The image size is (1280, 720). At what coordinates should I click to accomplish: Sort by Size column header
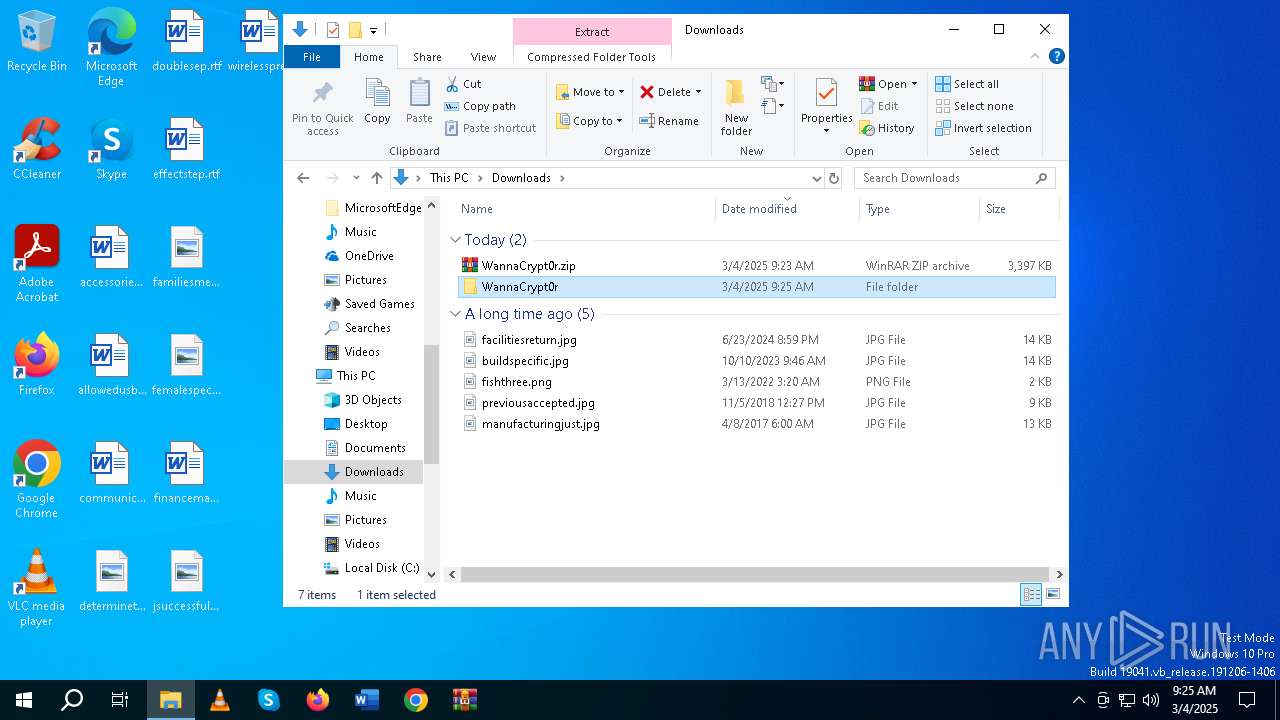point(1018,209)
